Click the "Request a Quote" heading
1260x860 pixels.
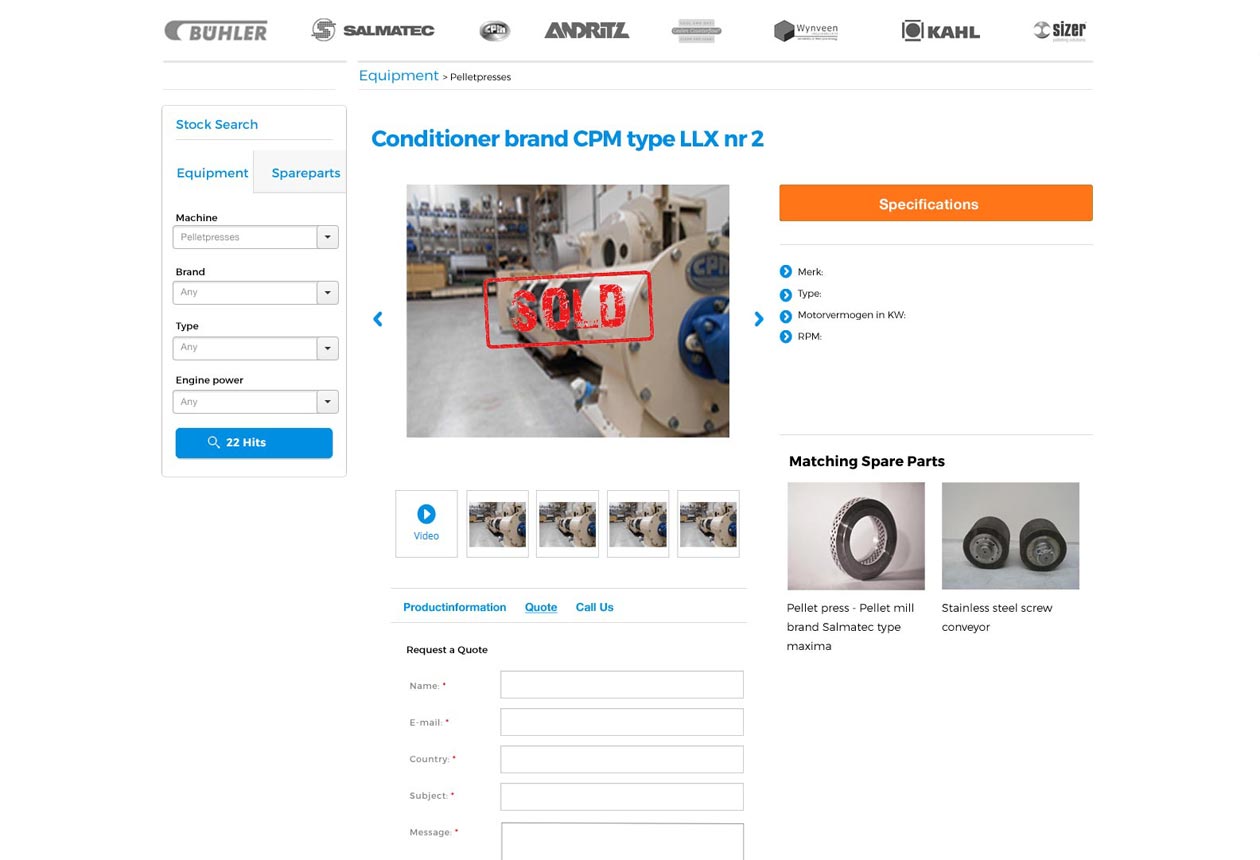pos(447,650)
